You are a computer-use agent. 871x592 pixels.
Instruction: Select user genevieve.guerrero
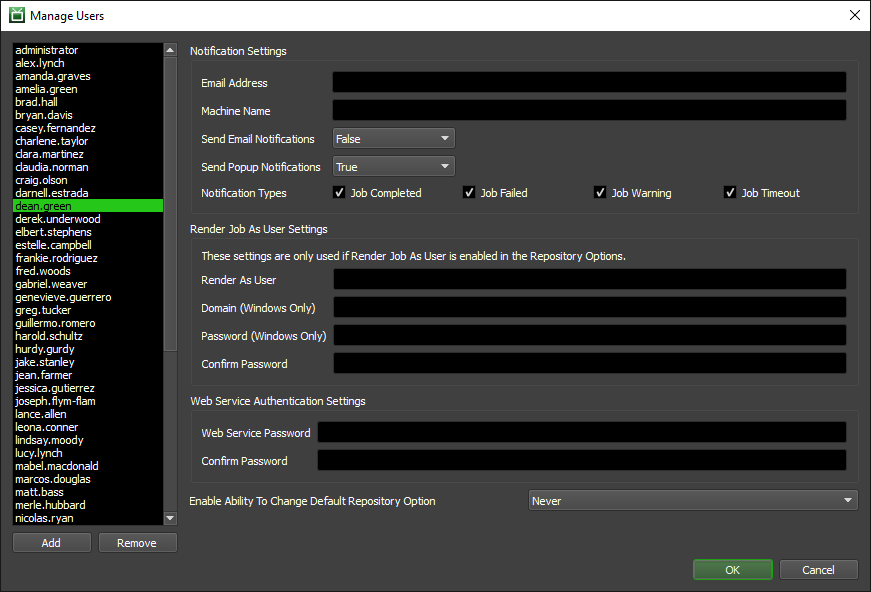point(88,297)
